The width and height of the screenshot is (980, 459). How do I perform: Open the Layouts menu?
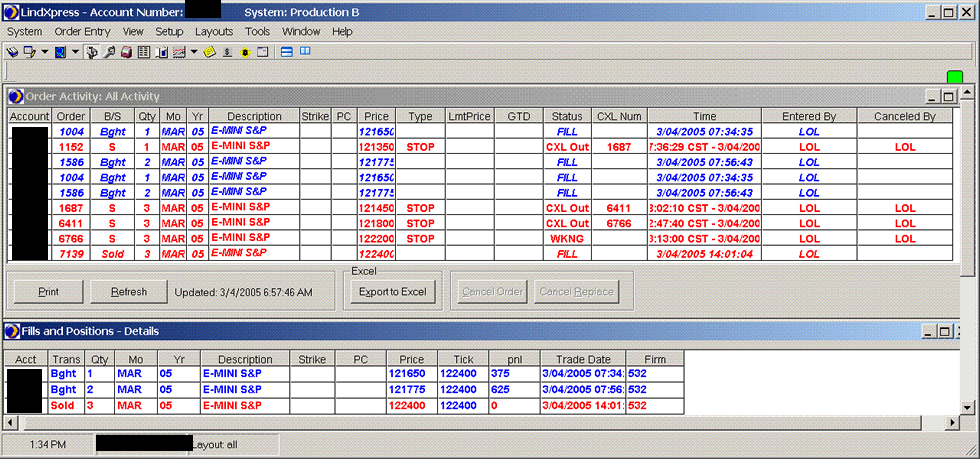[x=214, y=31]
